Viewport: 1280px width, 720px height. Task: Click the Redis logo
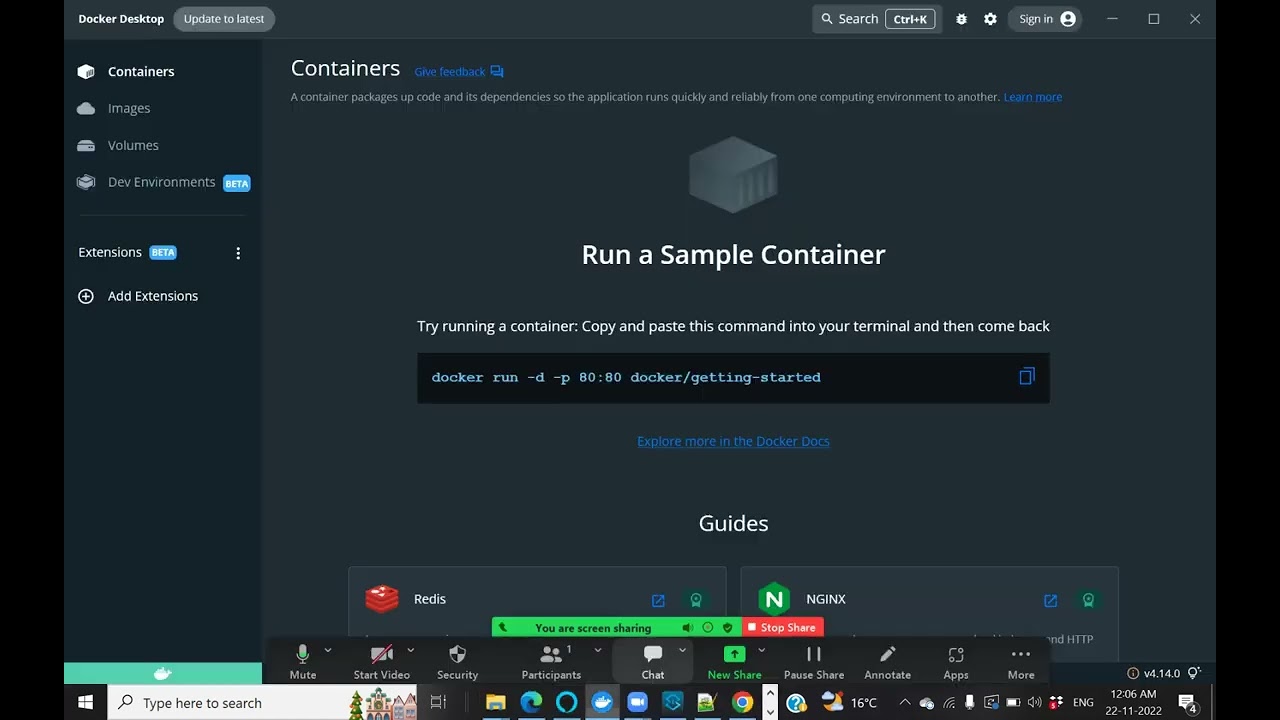click(382, 599)
